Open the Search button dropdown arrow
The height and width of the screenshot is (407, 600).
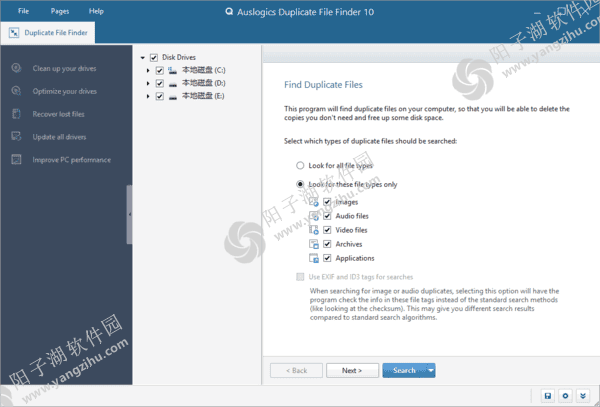point(431,370)
